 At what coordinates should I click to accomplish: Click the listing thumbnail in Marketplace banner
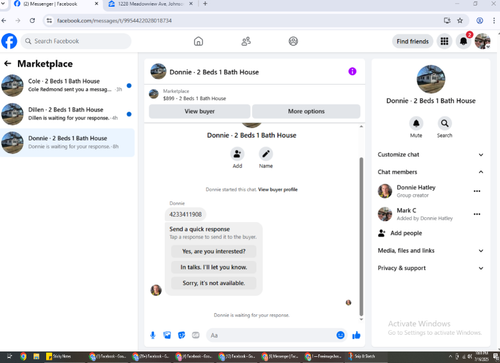[154, 94]
